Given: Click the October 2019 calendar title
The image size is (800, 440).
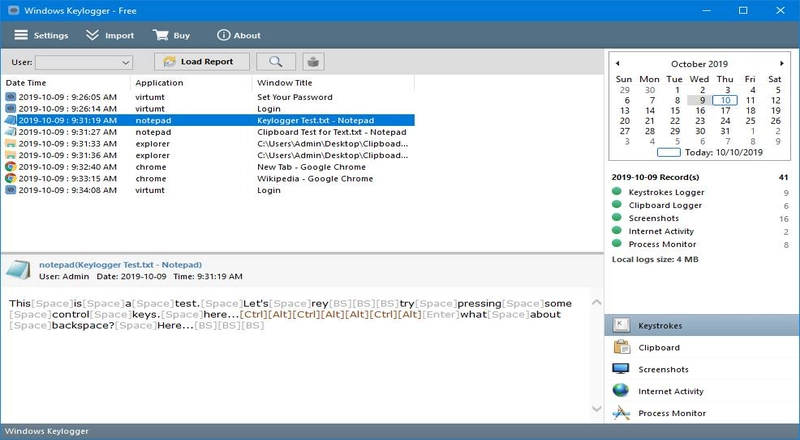Looking at the screenshot, I should (699, 64).
